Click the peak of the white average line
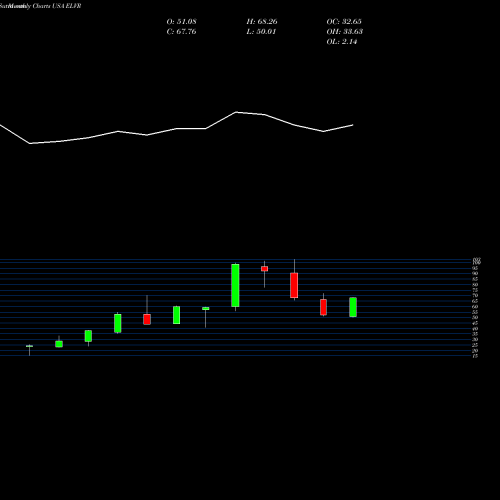The height and width of the screenshot is (500, 500). [237, 112]
